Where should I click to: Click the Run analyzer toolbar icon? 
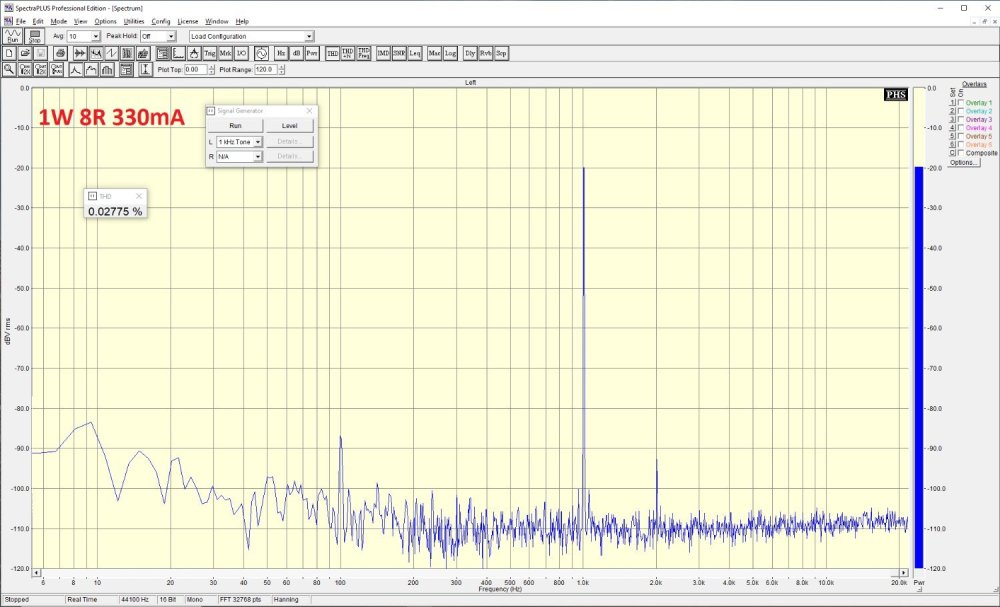point(13,36)
